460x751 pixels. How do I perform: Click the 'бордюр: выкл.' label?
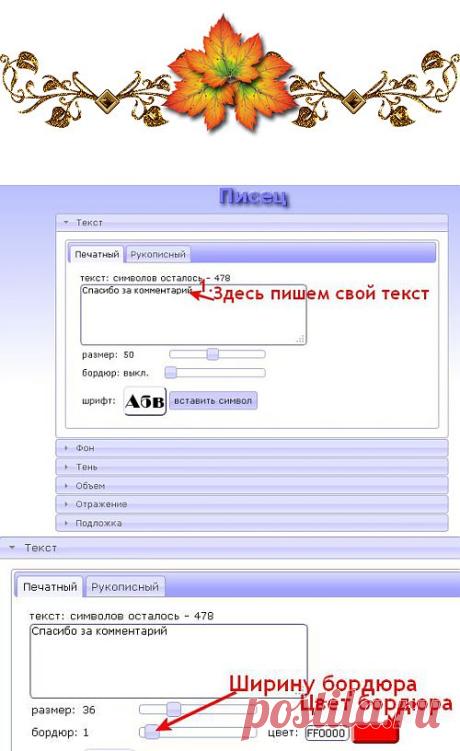(x=115, y=373)
